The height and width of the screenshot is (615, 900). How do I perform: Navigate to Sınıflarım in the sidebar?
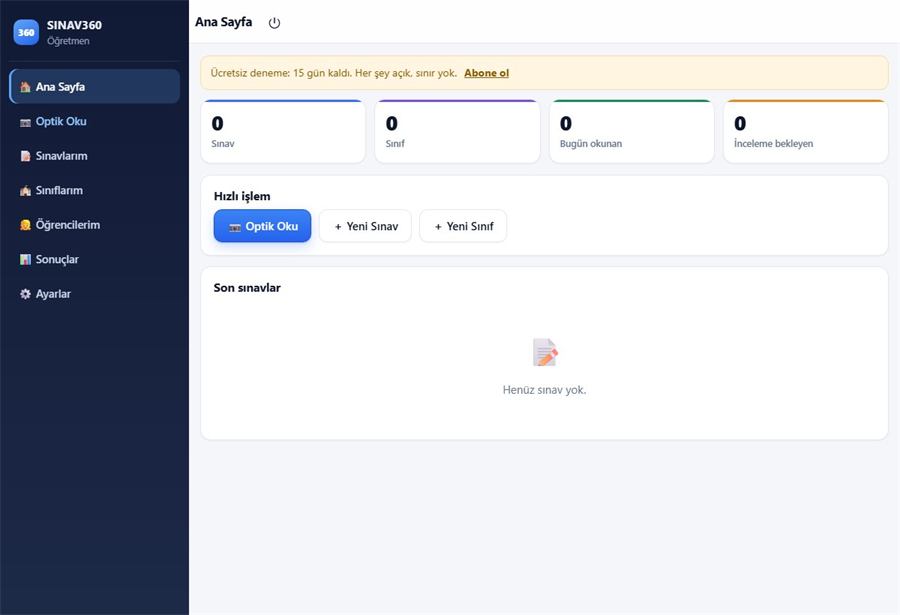[95, 190]
